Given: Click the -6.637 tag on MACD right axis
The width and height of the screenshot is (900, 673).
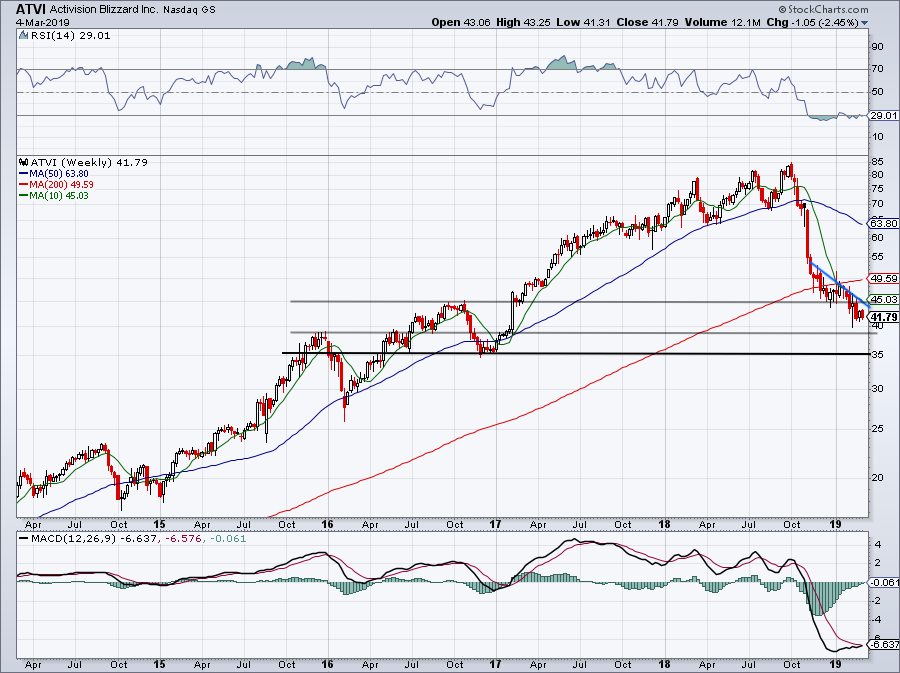Looking at the screenshot, I should (x=884, y=644).
